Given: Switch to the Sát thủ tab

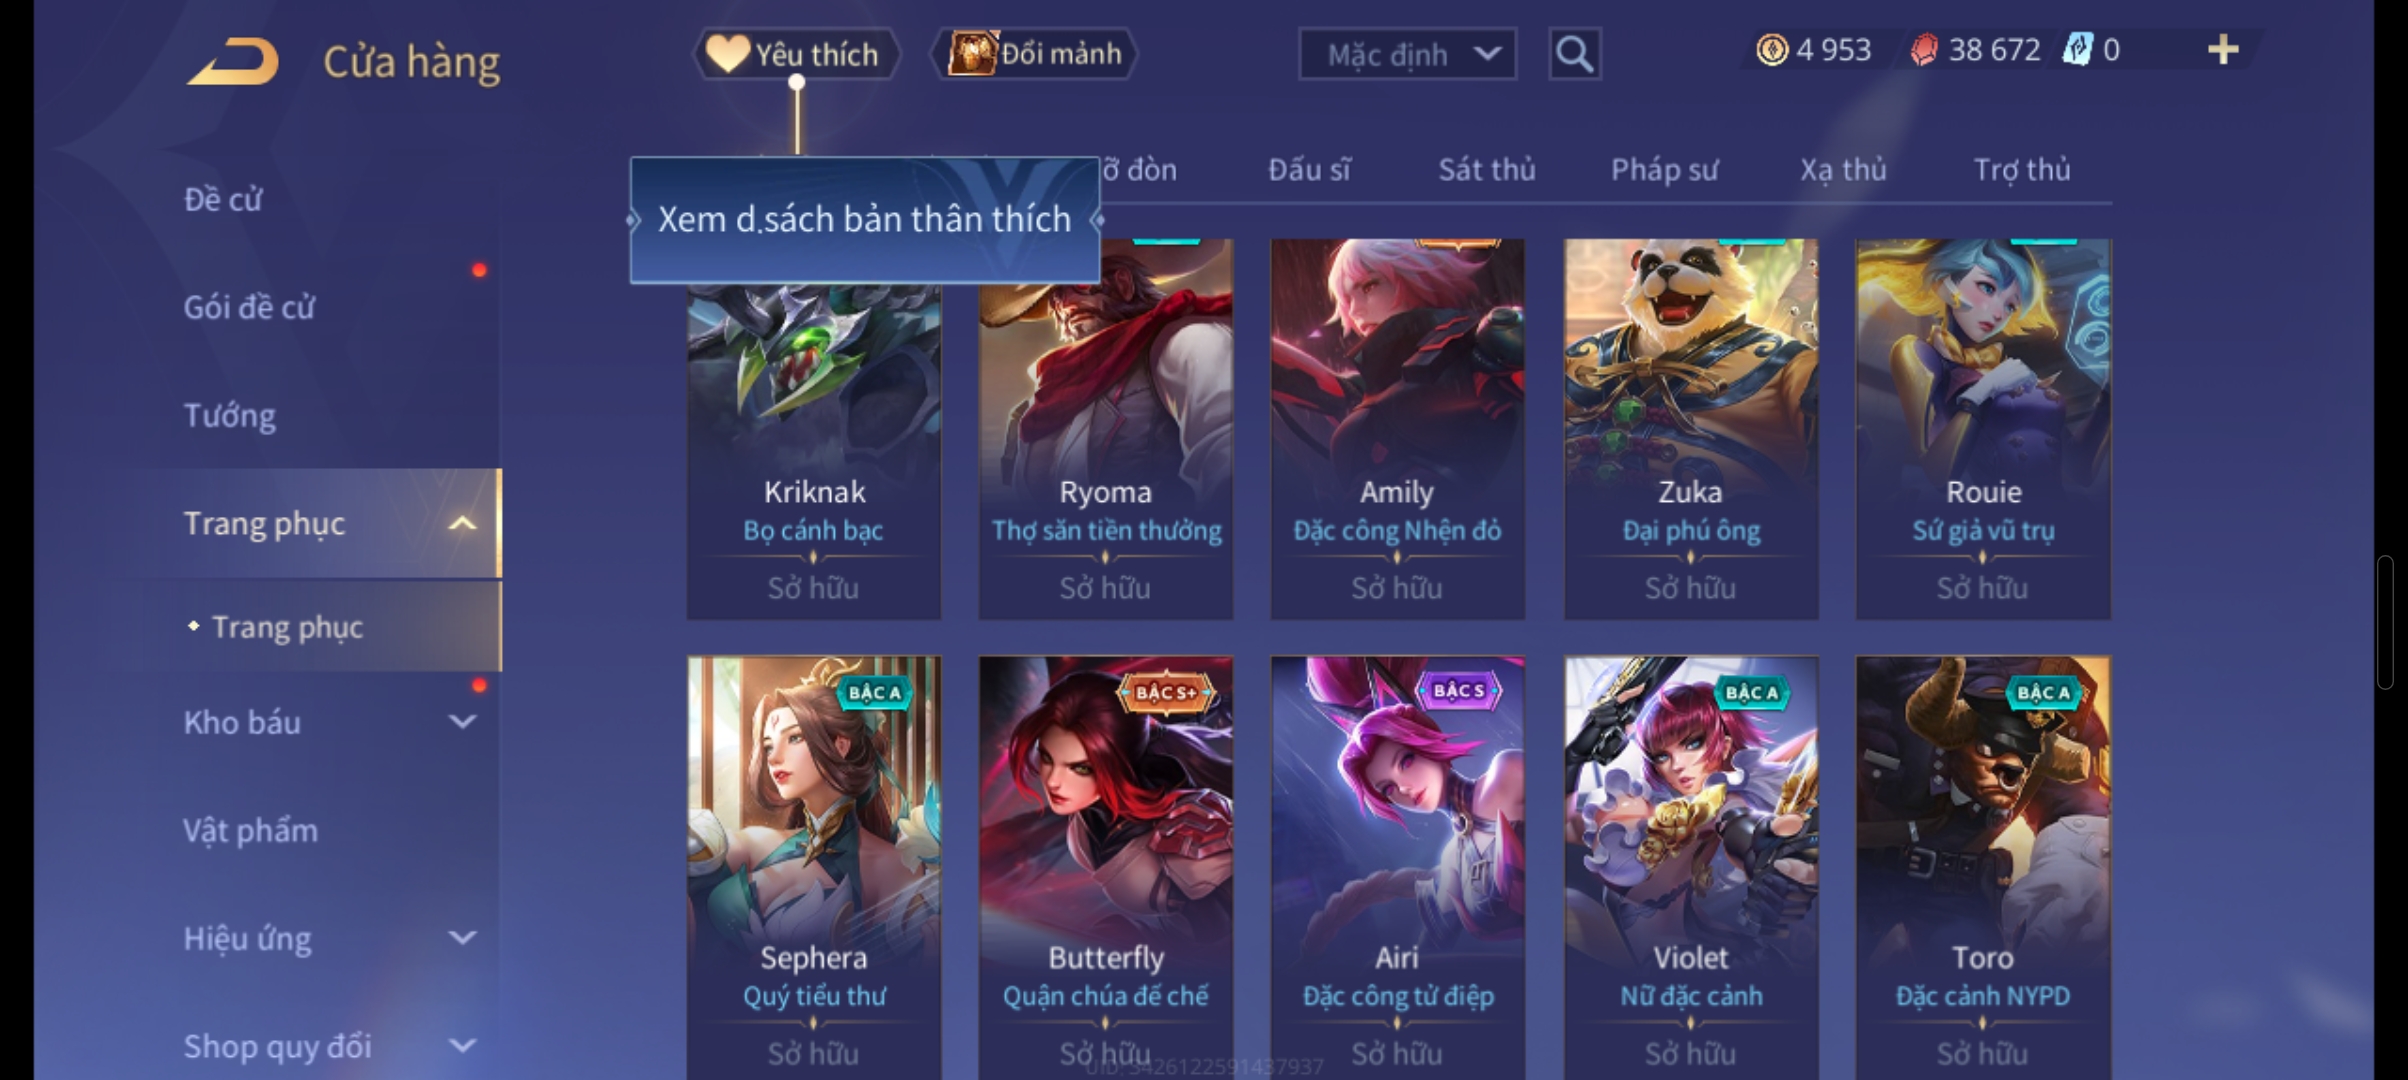Looking at the screenshot, I should (1486, 170).
